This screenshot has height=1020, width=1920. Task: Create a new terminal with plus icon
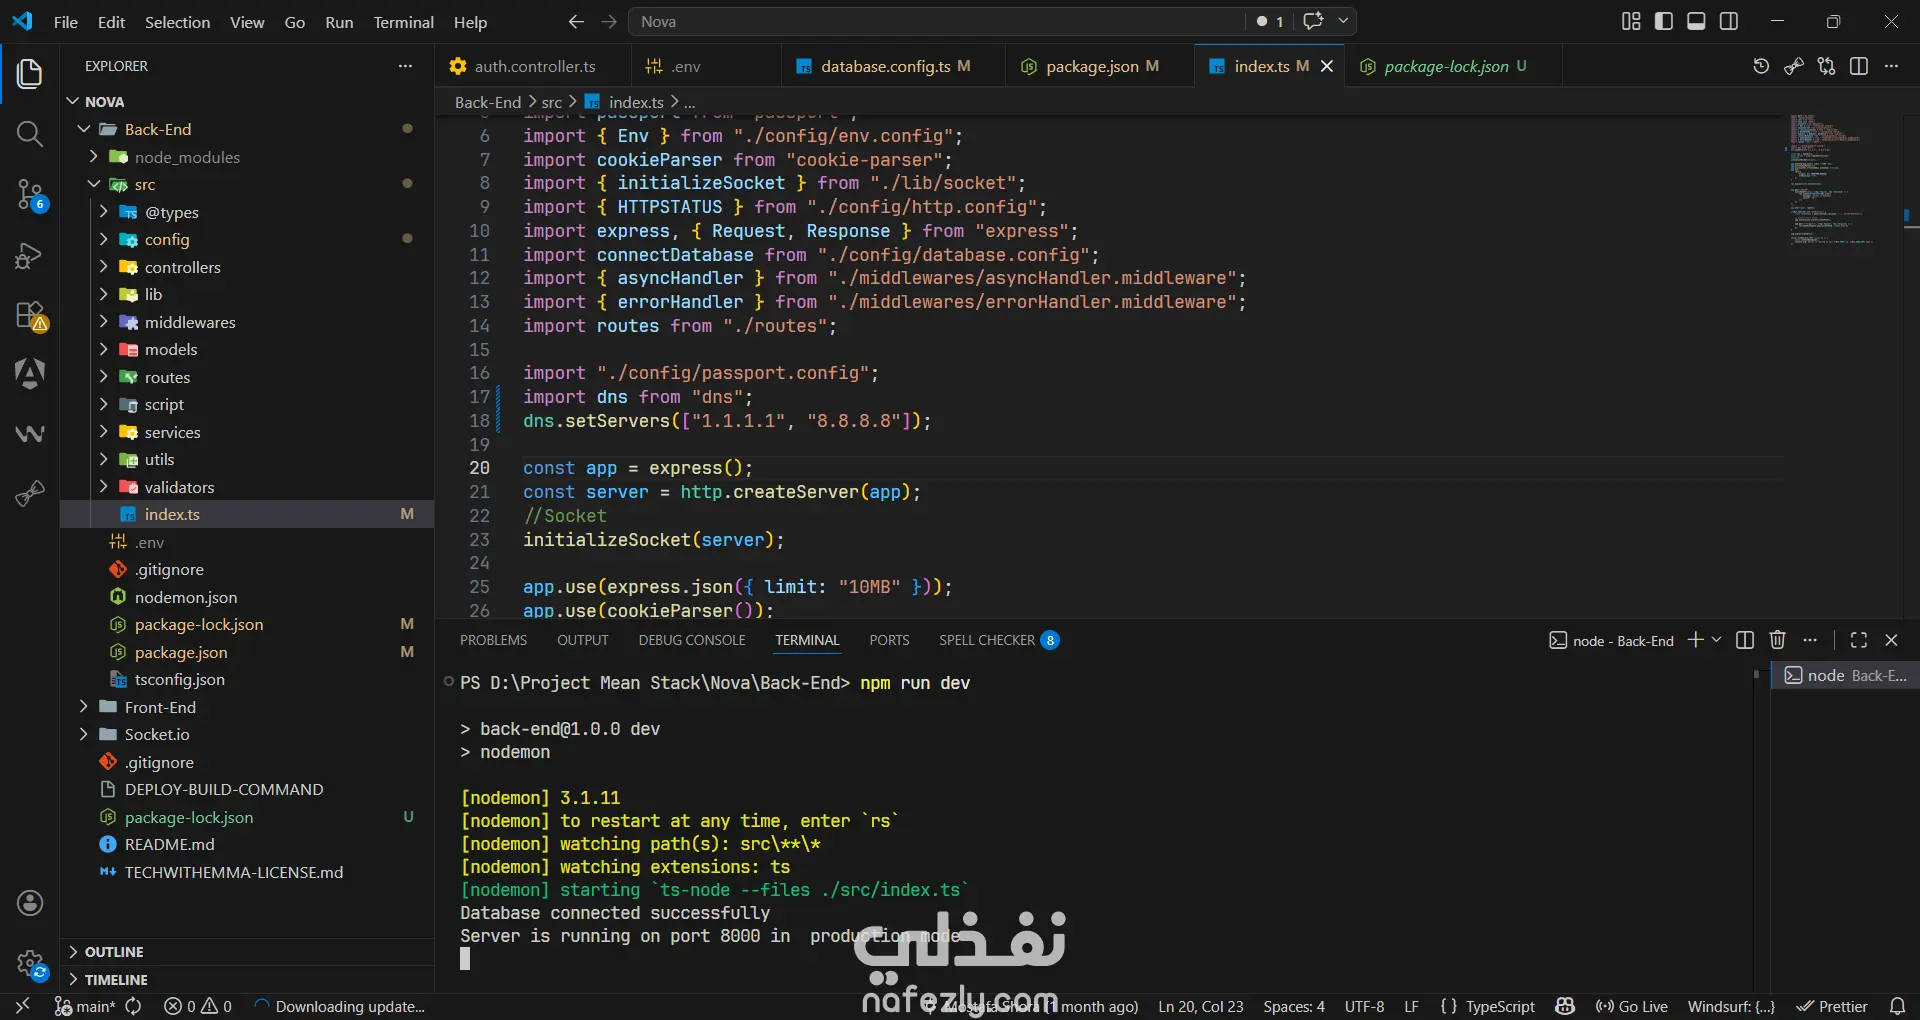coord(1695,640)
